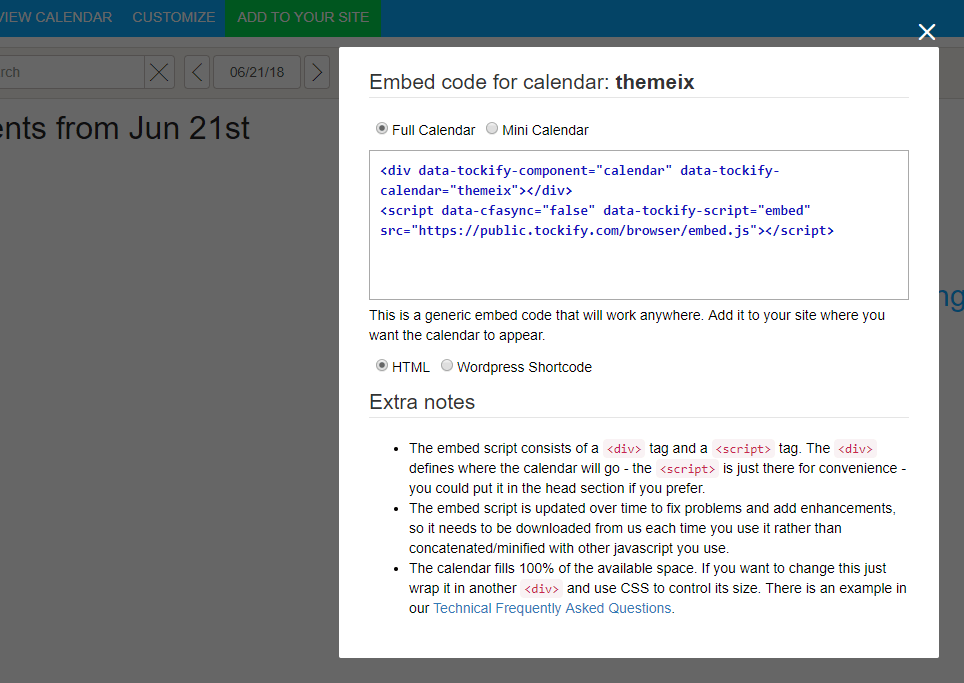Select the Full Calendar radio option

[x=382, y=129]
